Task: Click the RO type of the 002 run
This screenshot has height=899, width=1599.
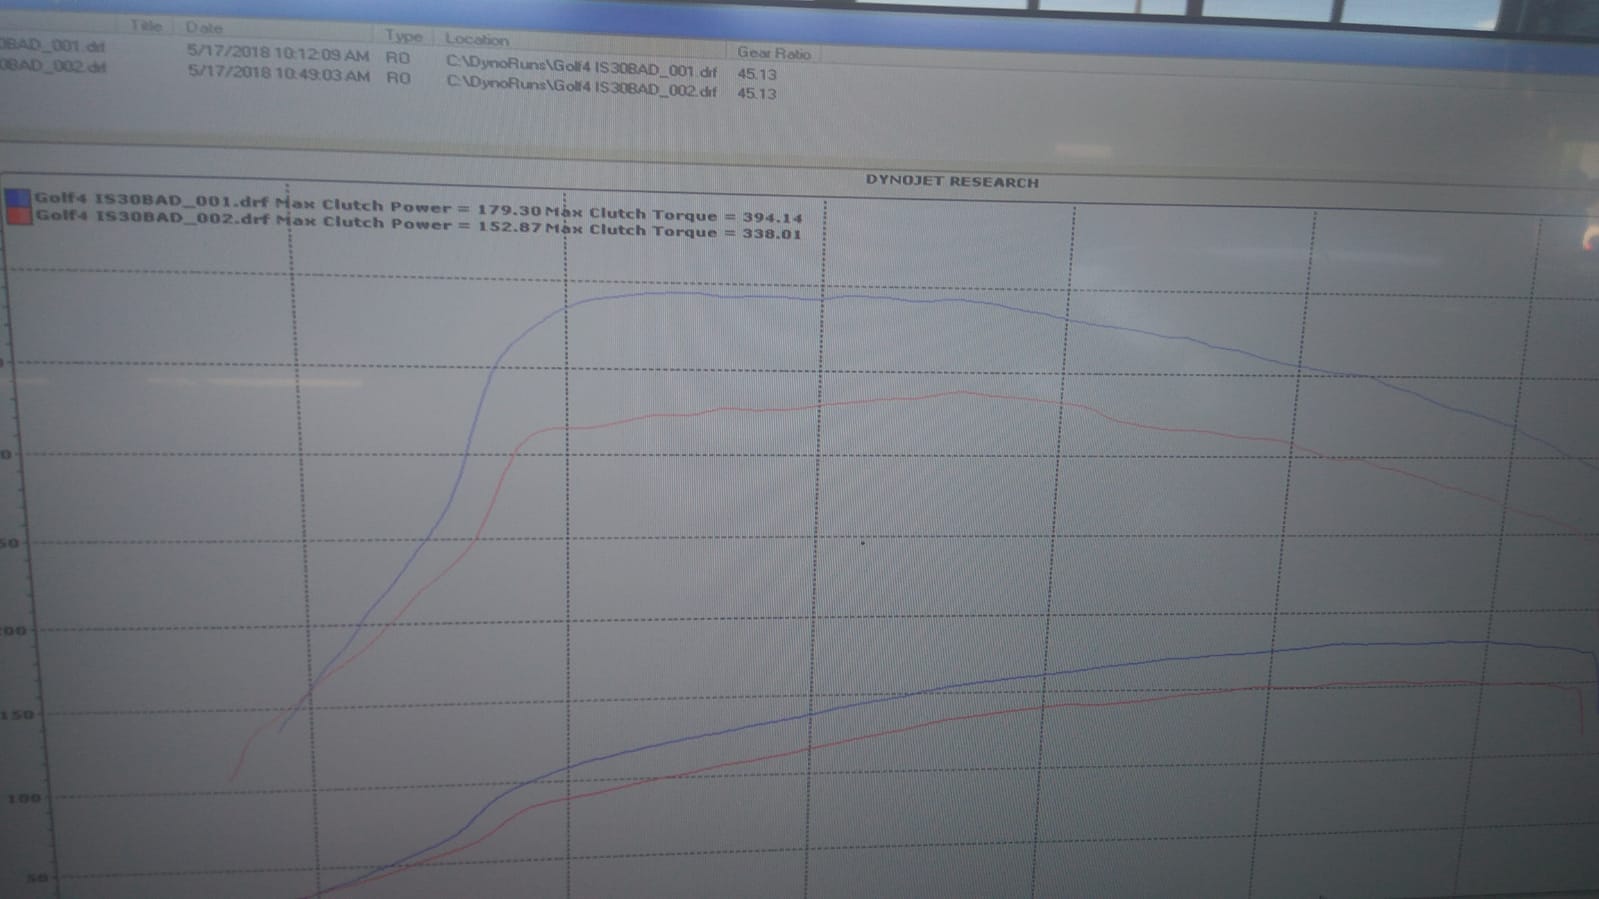Action: coord(398,77)
